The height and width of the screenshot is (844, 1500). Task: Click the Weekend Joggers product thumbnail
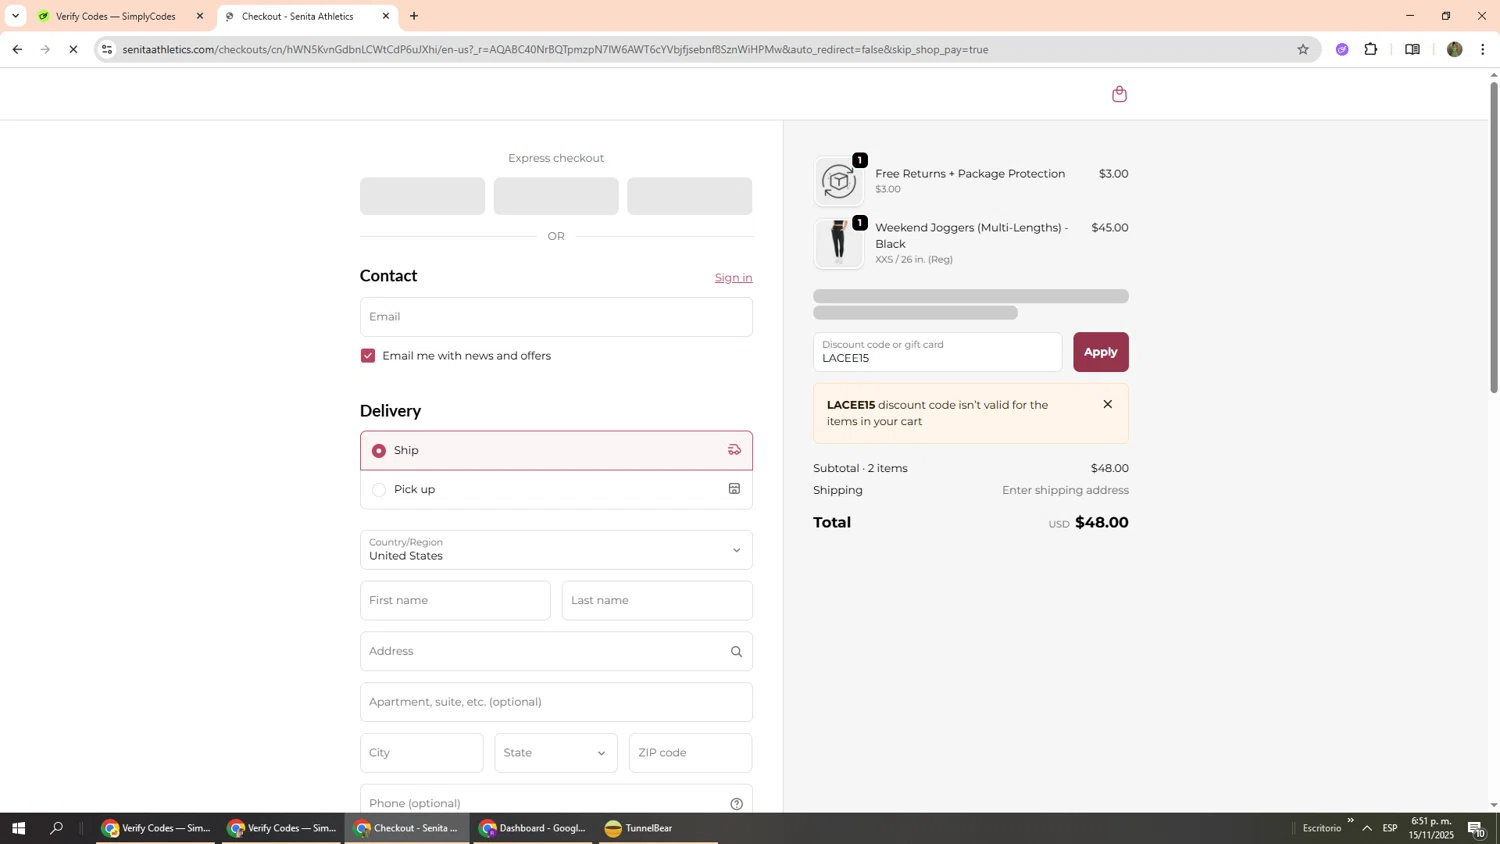(838, 243)
